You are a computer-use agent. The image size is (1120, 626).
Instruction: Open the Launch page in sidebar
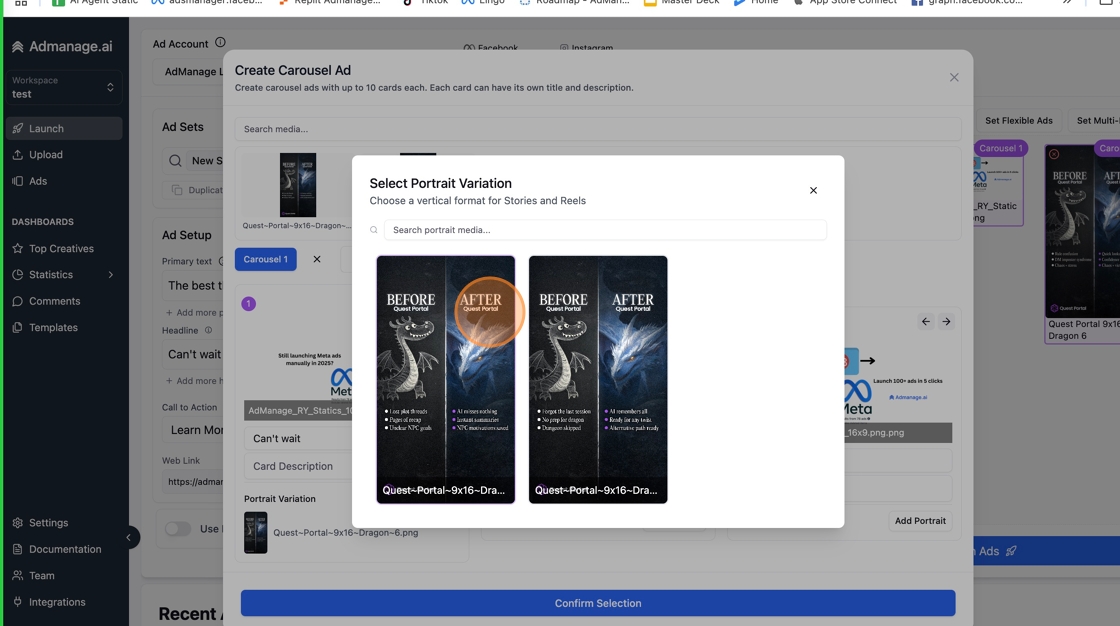(64, 129)
